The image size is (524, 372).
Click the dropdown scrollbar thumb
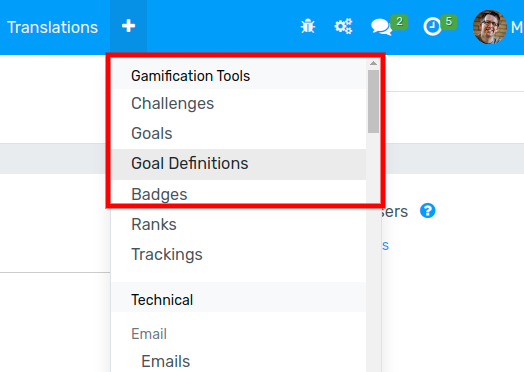pos(374,102)
